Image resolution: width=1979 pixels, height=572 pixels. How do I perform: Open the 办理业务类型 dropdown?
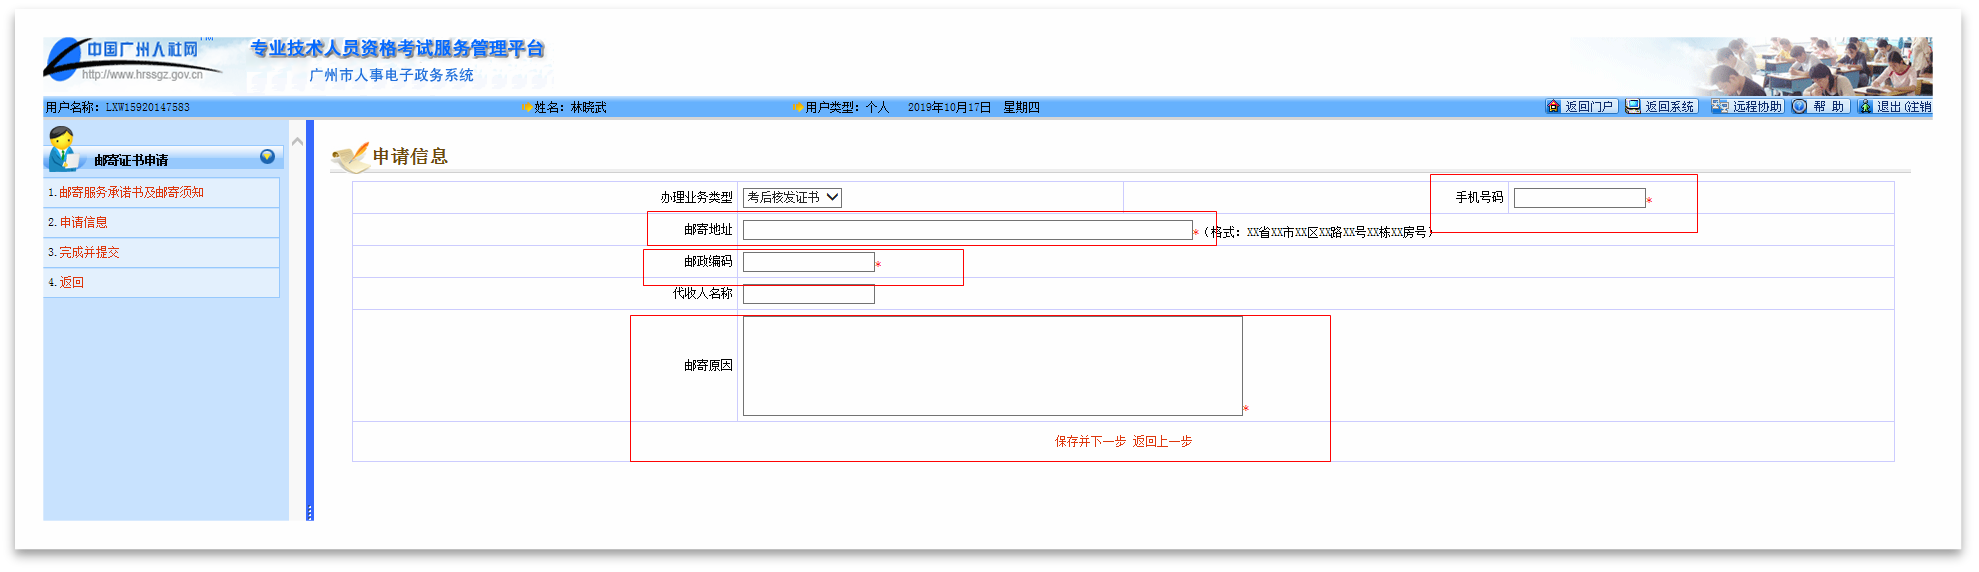tap(792, 198)
